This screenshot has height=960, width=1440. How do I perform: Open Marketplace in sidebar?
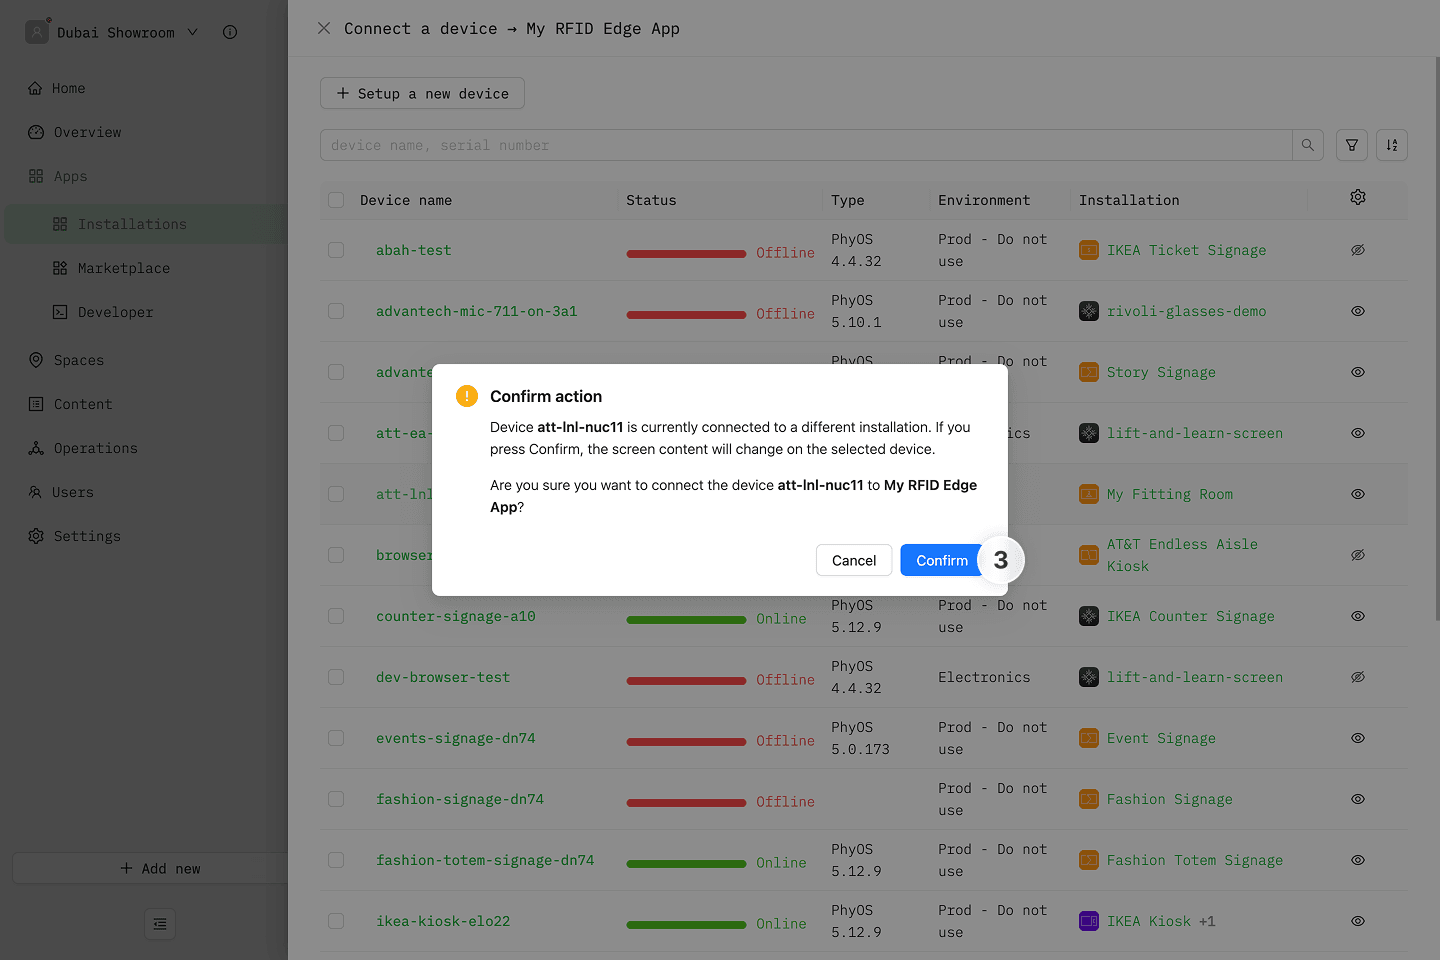pyautogui.click(x=124, y=268)
